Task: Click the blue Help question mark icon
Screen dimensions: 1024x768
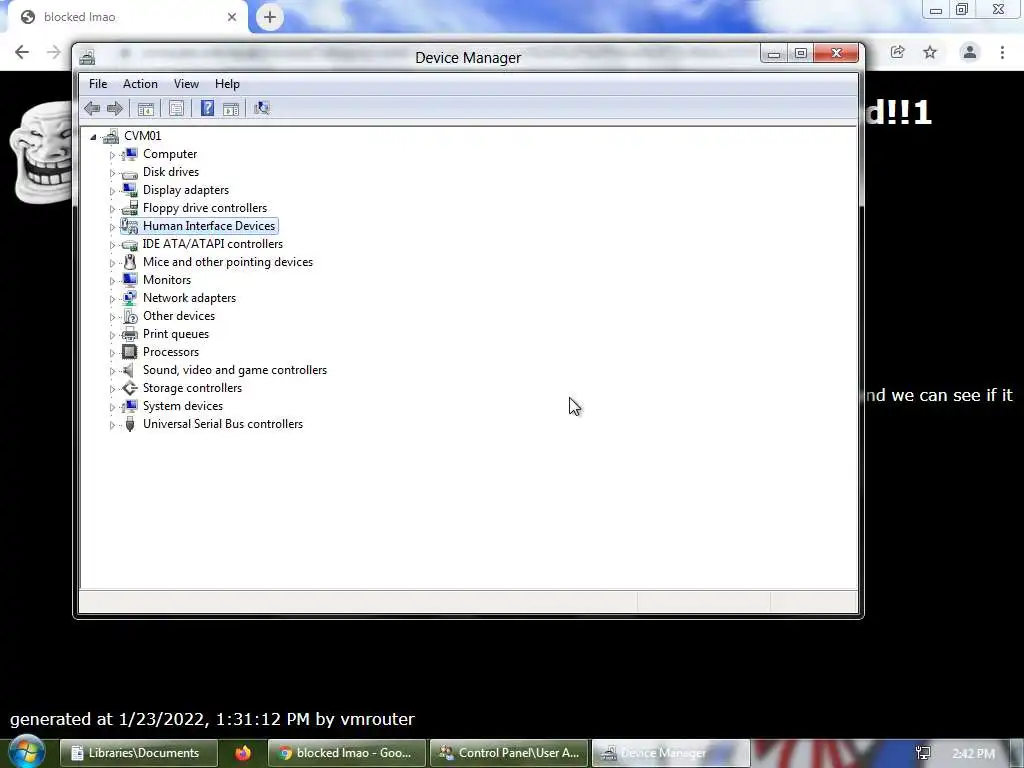Action: (207, 108)
